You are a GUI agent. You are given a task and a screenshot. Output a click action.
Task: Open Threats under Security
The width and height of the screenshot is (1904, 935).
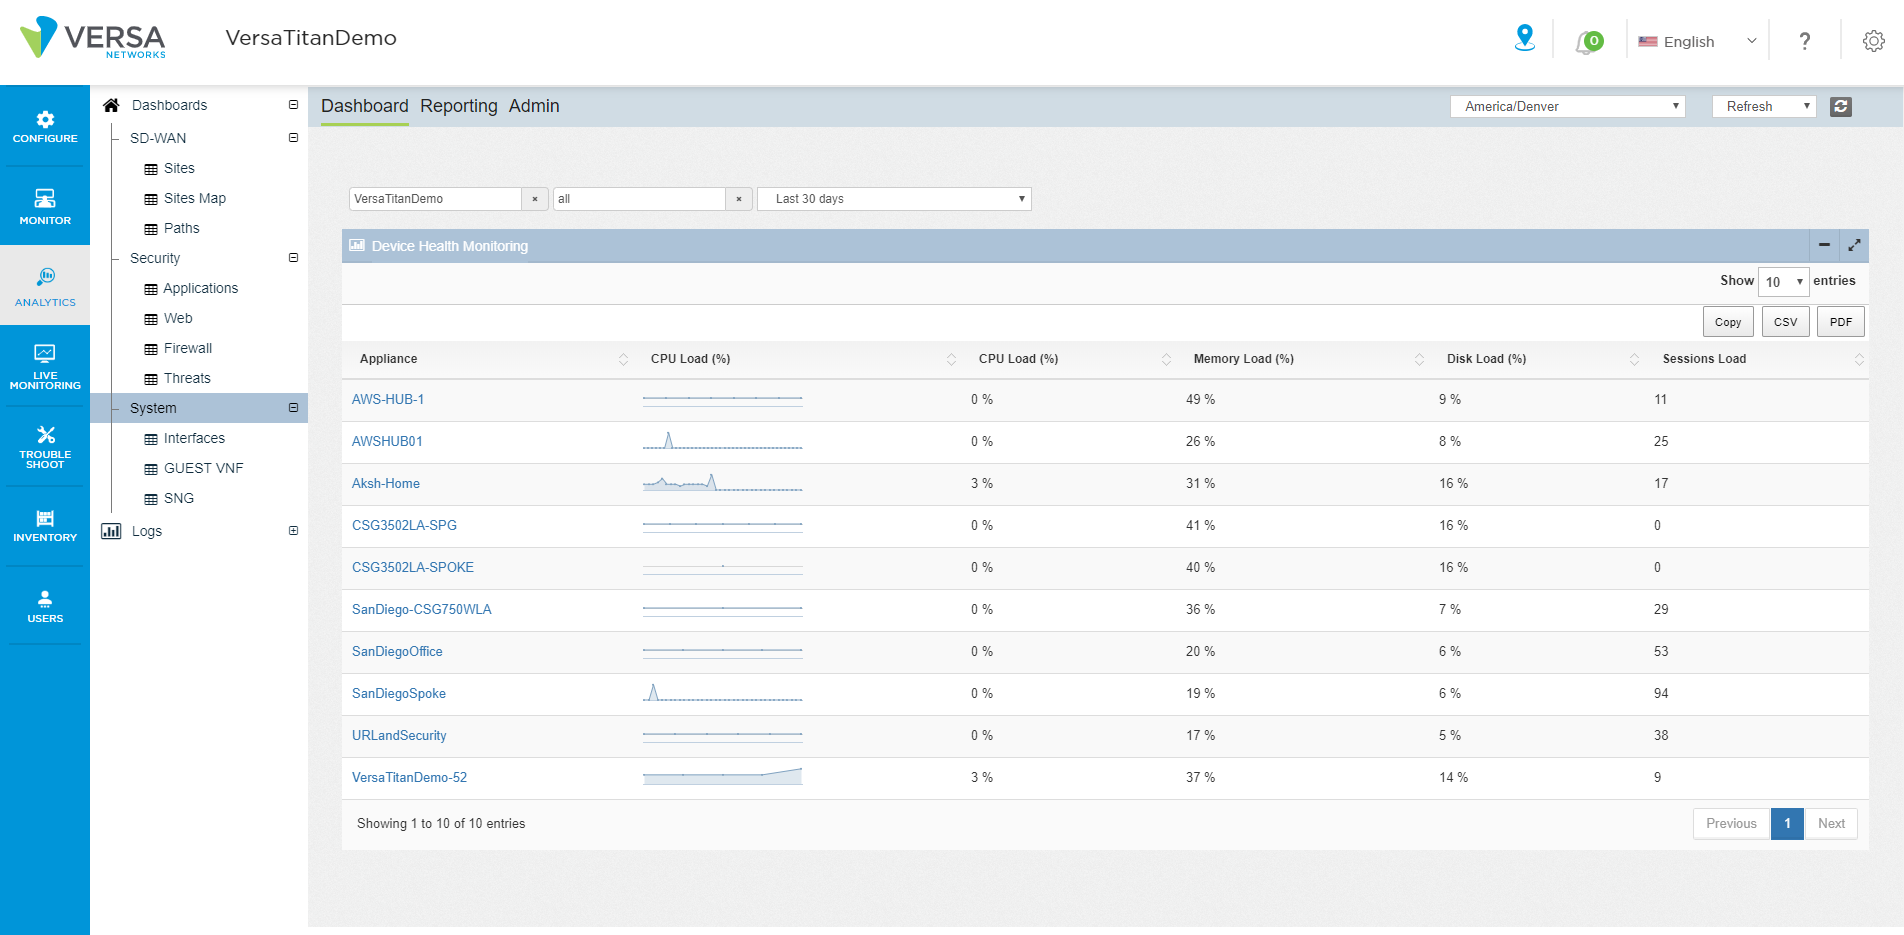click(187, 378)
